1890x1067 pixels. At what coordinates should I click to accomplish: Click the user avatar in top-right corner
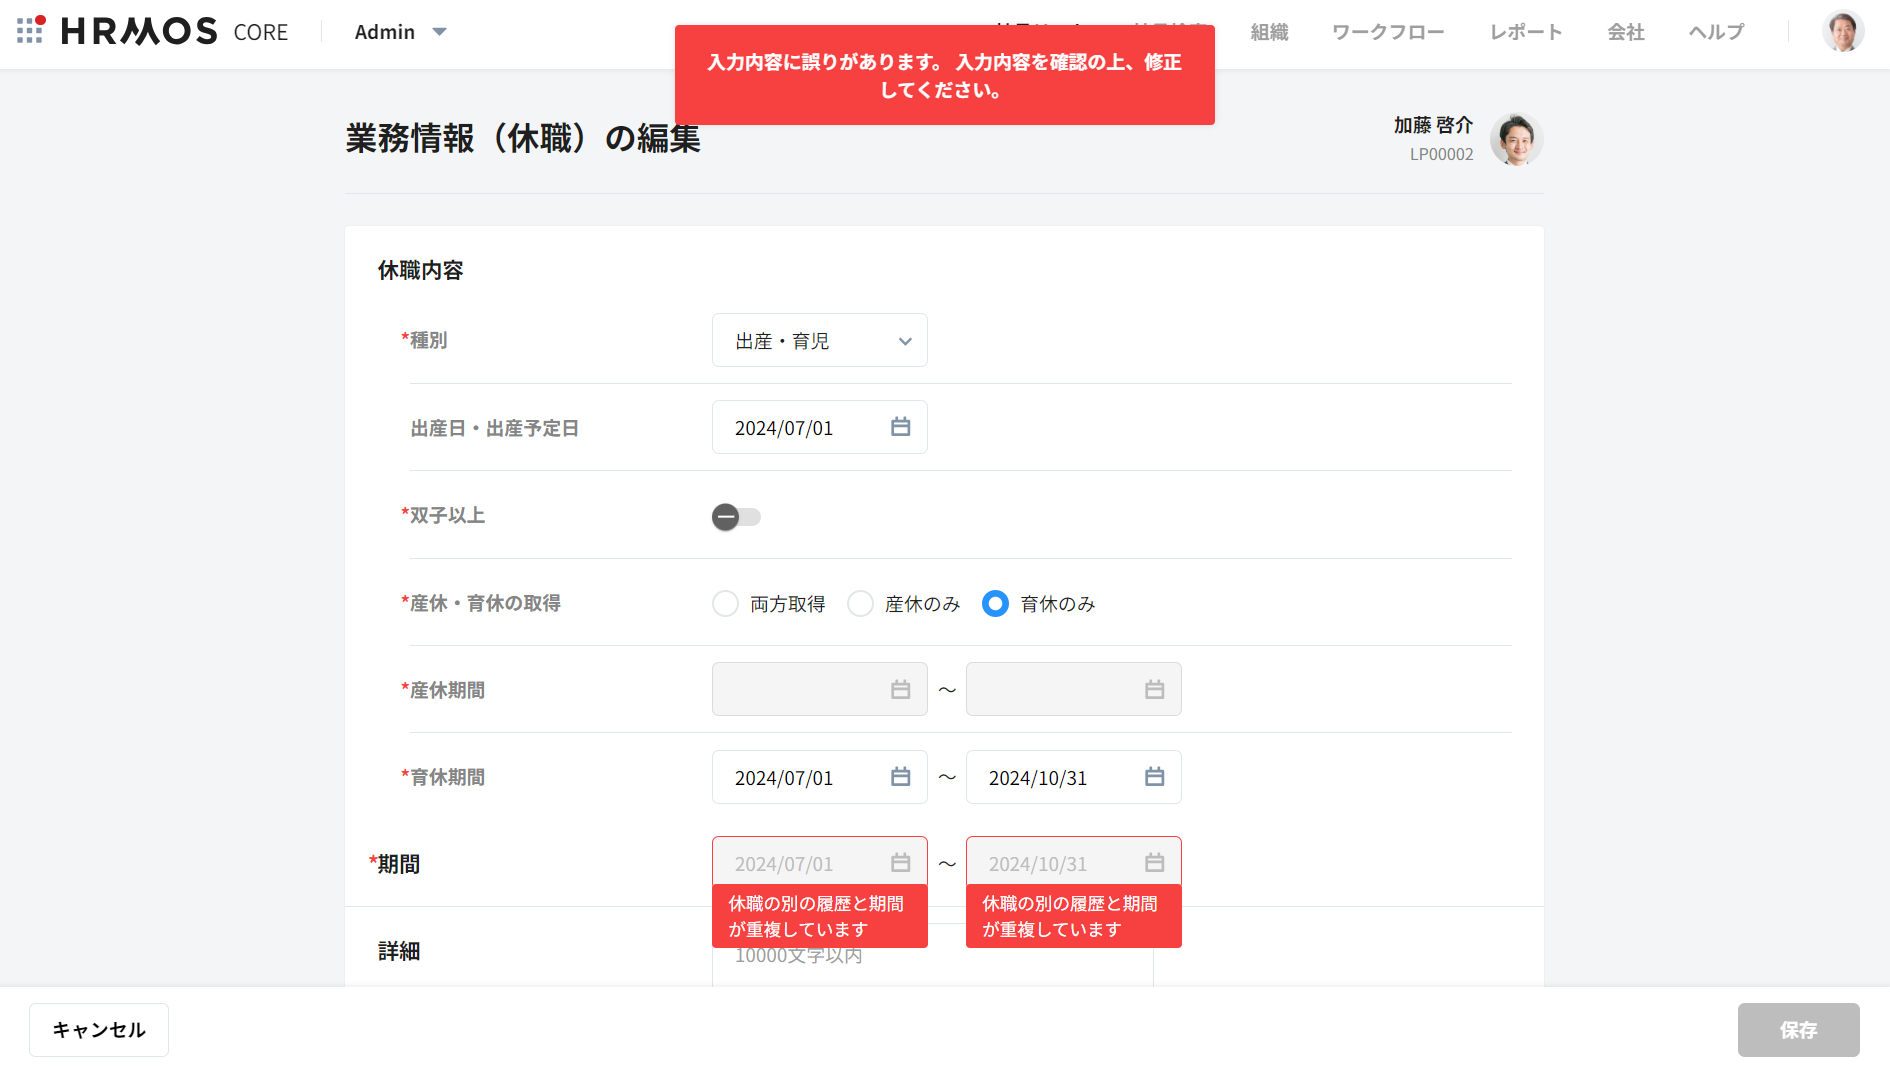1842,32
